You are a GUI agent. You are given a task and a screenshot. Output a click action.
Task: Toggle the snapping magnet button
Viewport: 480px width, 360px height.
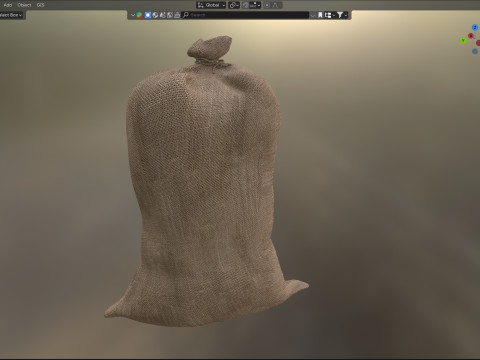coord(246,5)
